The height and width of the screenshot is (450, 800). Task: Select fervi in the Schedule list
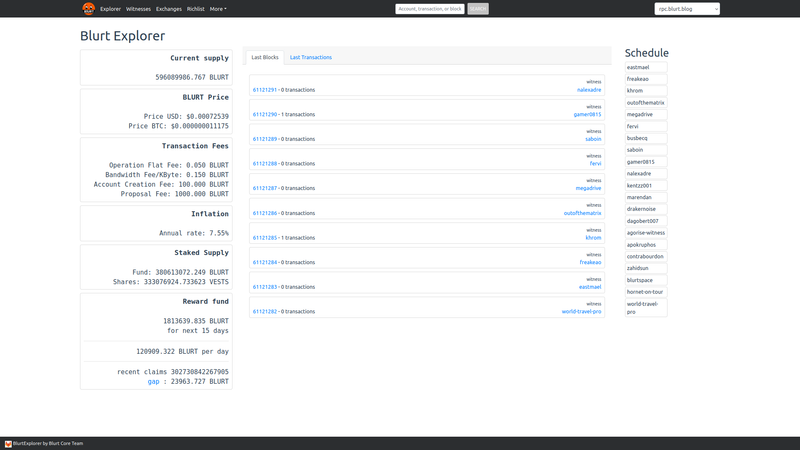click(646, 127)
